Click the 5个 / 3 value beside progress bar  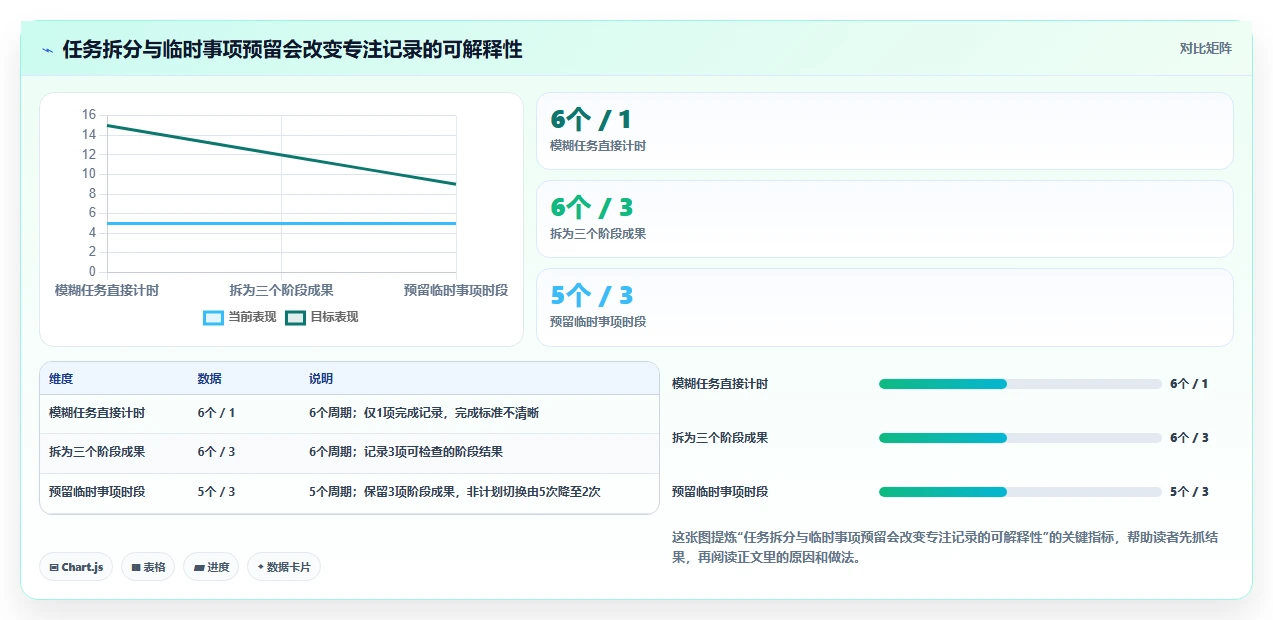coord(1189,492)
